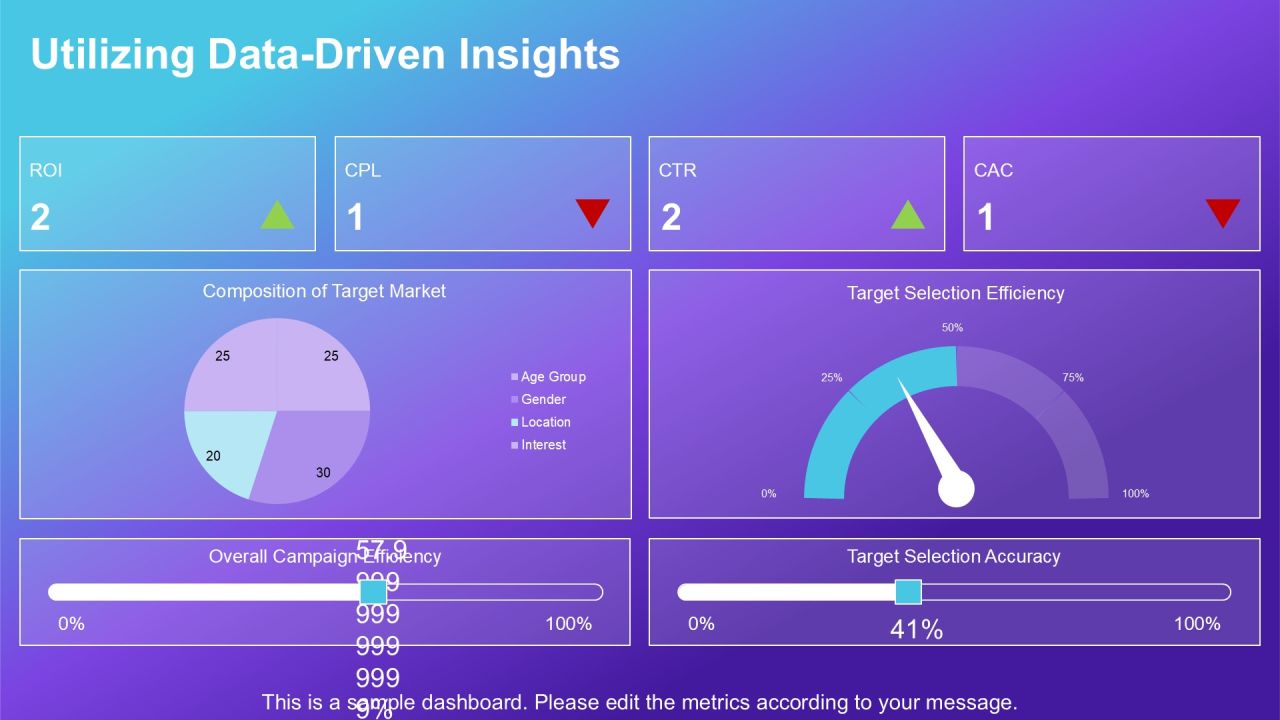Screen dimensions: 1280x720
Task: Click the gauge needle's white hub circle
Action: click(956, 488)
